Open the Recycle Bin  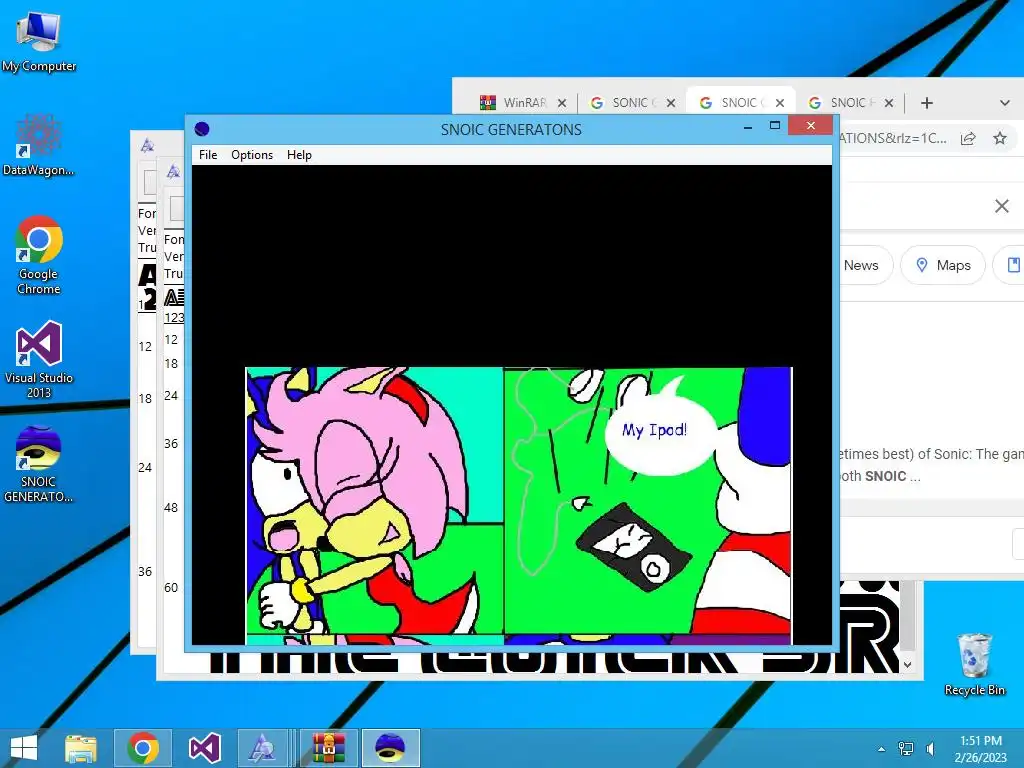974,664
